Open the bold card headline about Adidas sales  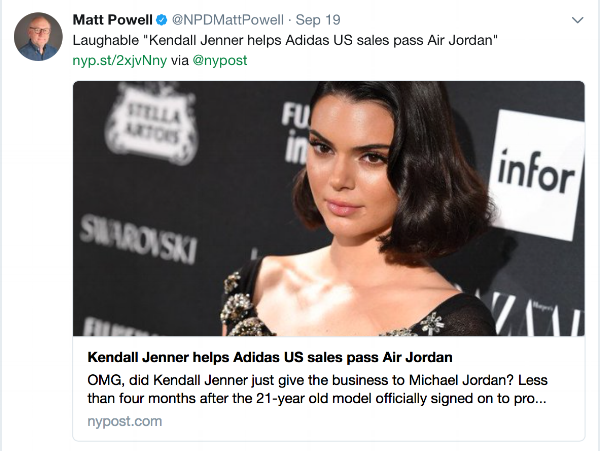pos(270,357)
